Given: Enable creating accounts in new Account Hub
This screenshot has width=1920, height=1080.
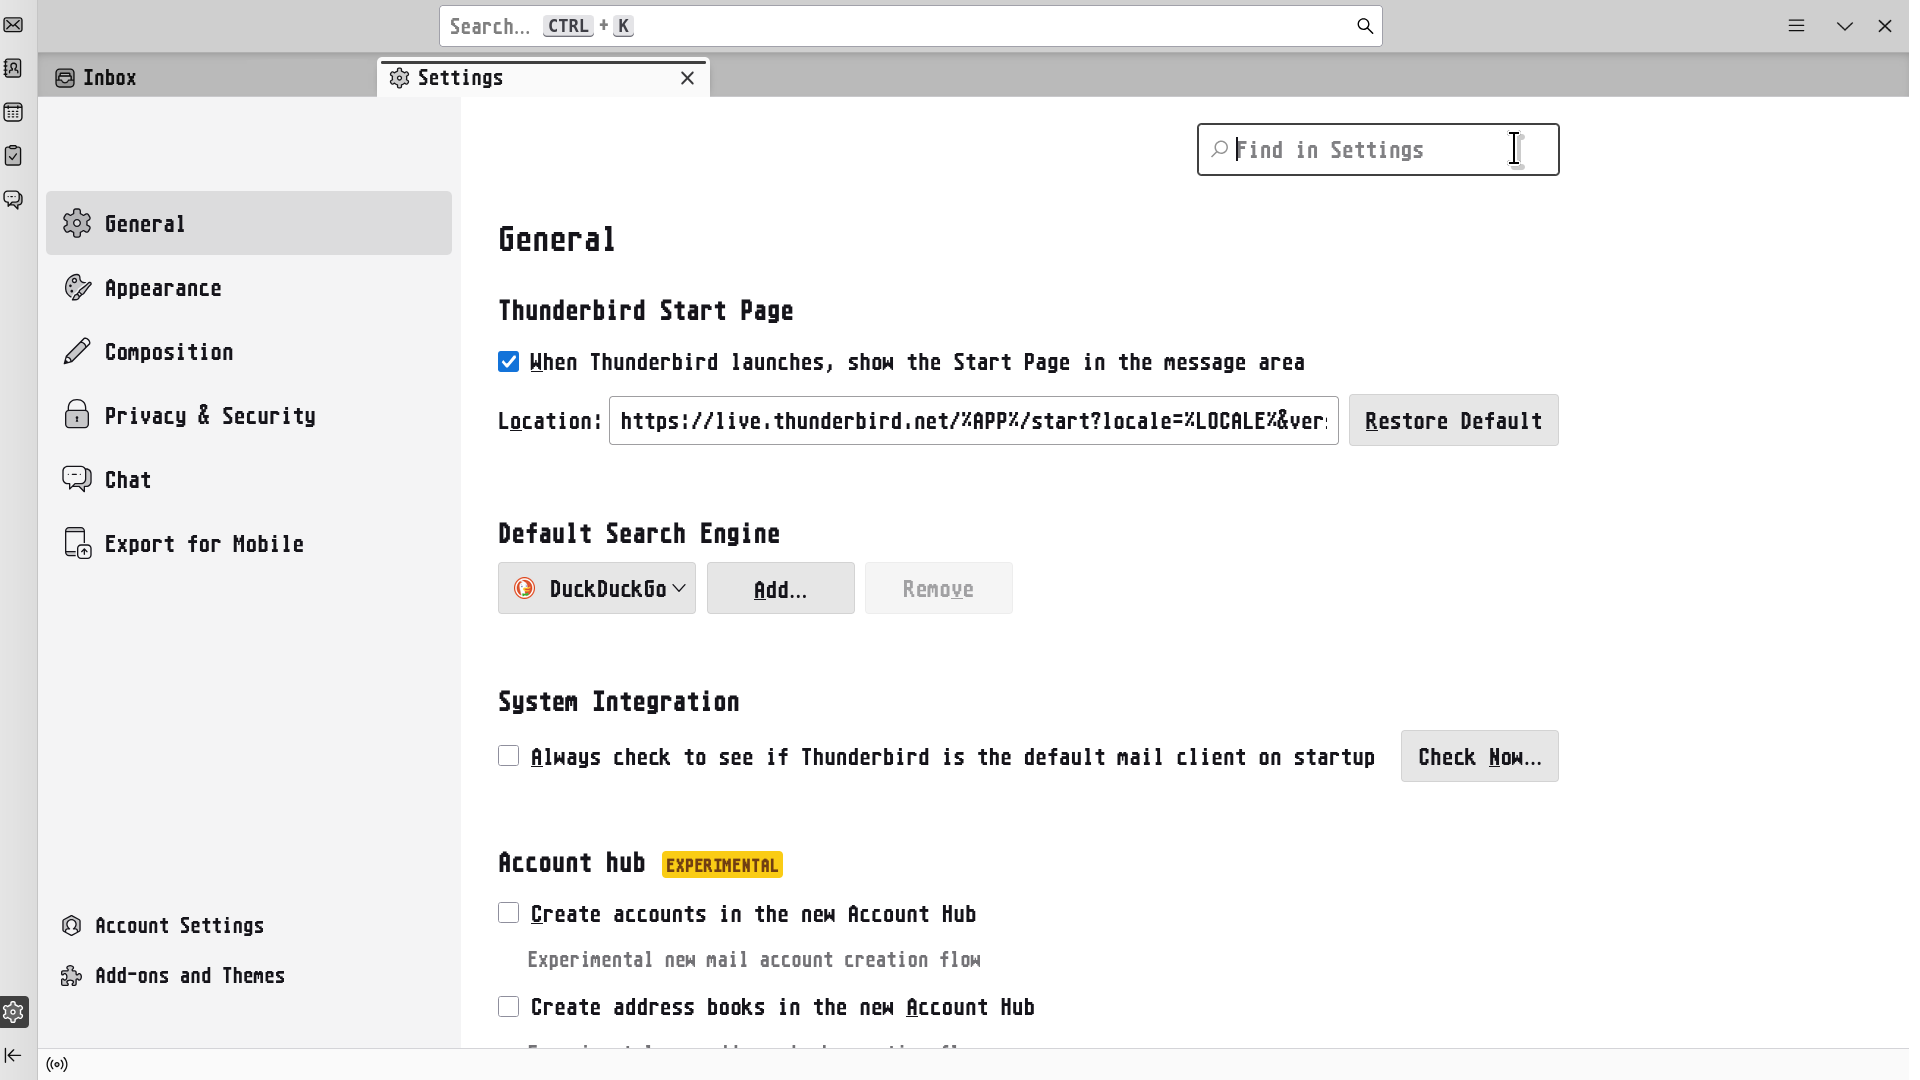Looking at the screenshot, I should coord(508,913).
